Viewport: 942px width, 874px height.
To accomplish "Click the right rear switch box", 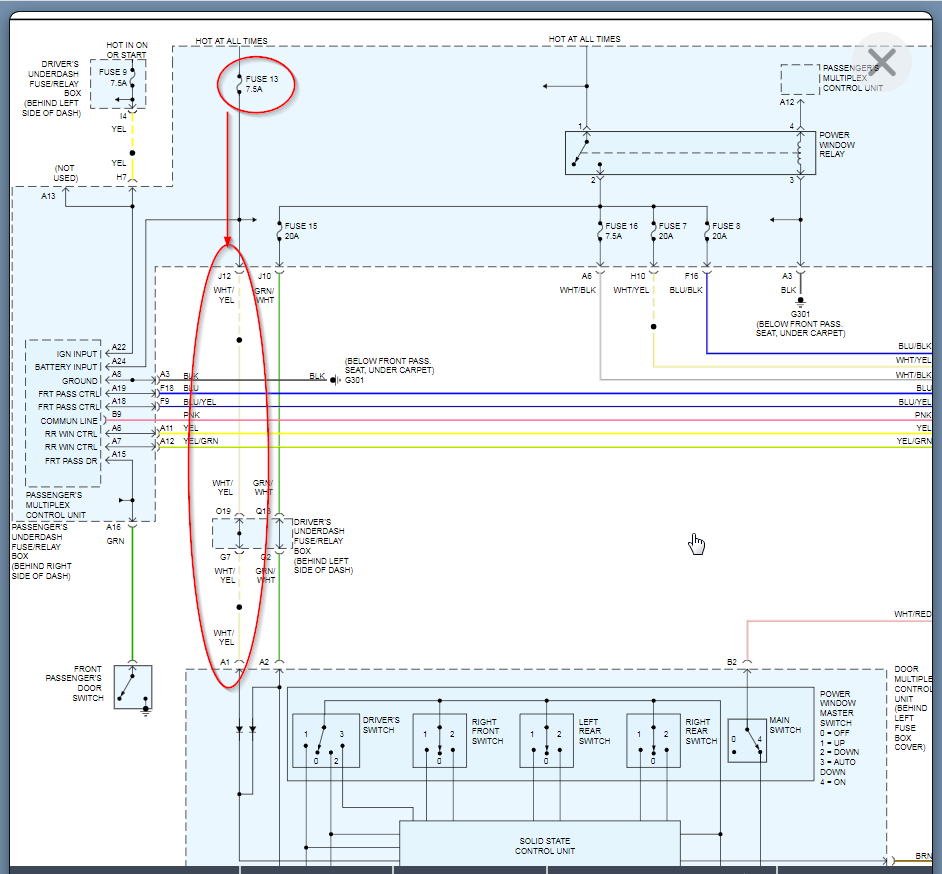I will [653, 740].
